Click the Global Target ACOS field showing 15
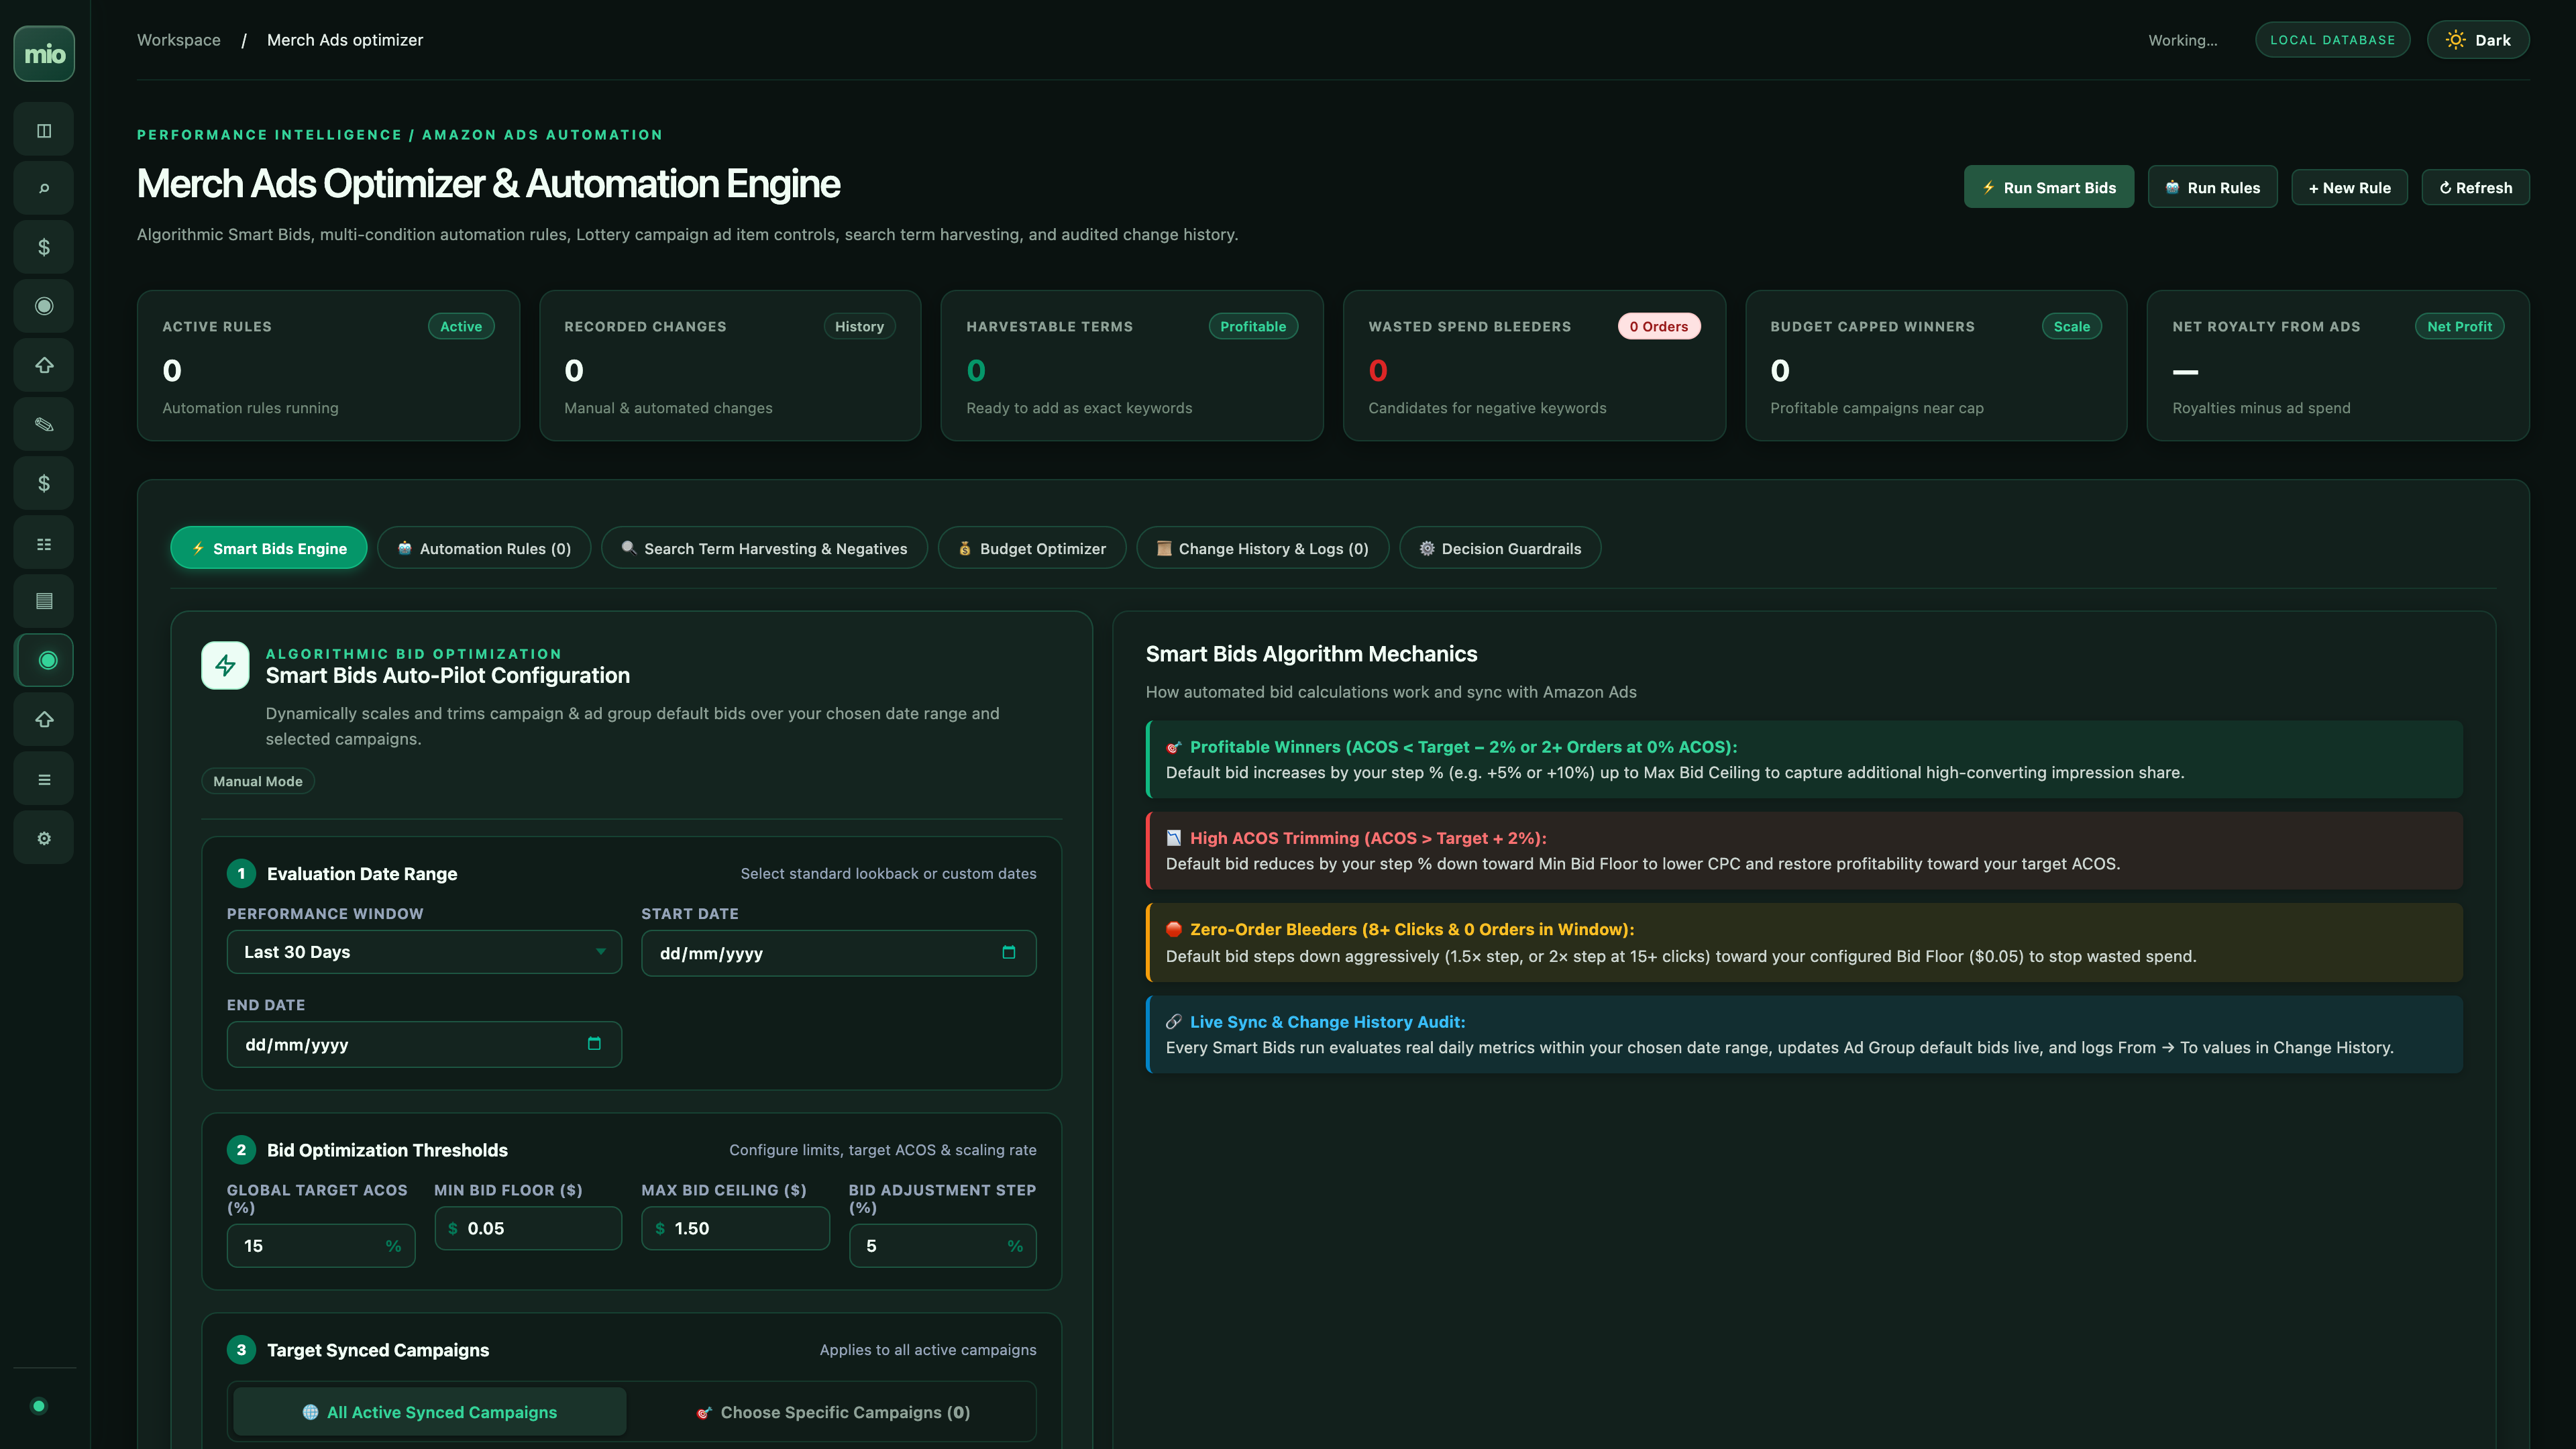The height and width of the screenshot is (1449, 2576). pos(321,1246)
